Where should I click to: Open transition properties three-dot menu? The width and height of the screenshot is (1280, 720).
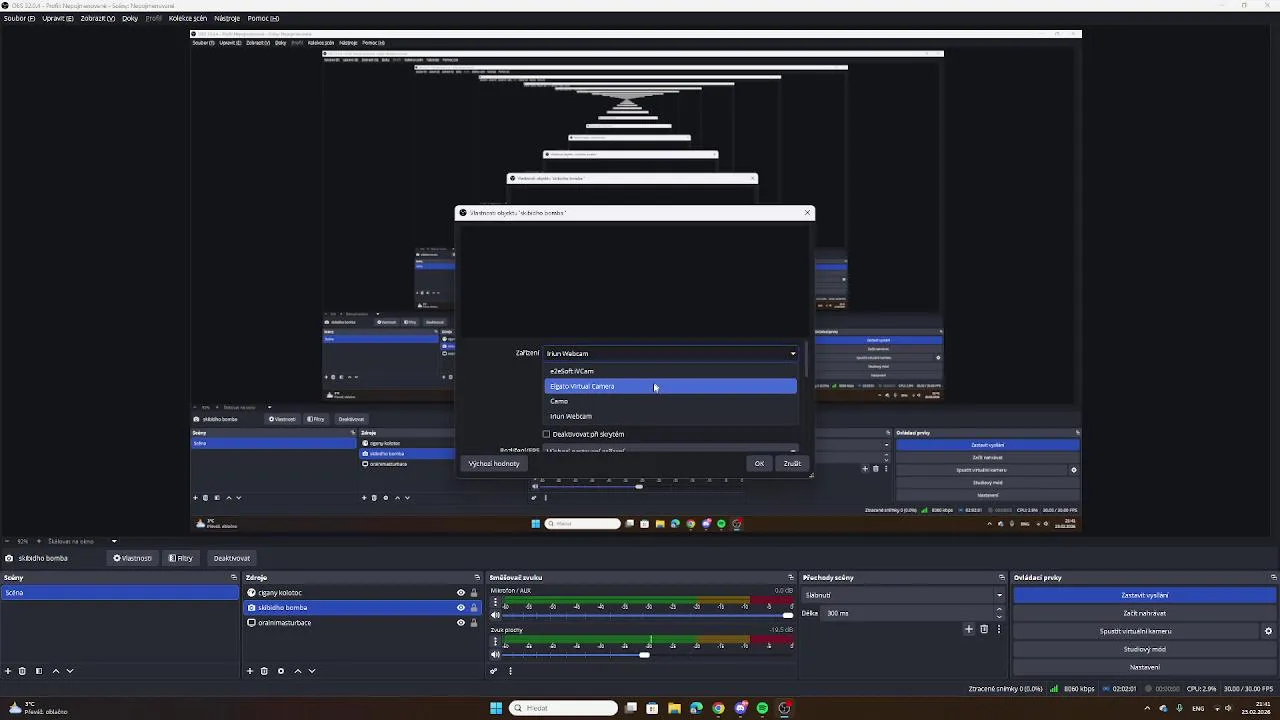pos(998,629)
